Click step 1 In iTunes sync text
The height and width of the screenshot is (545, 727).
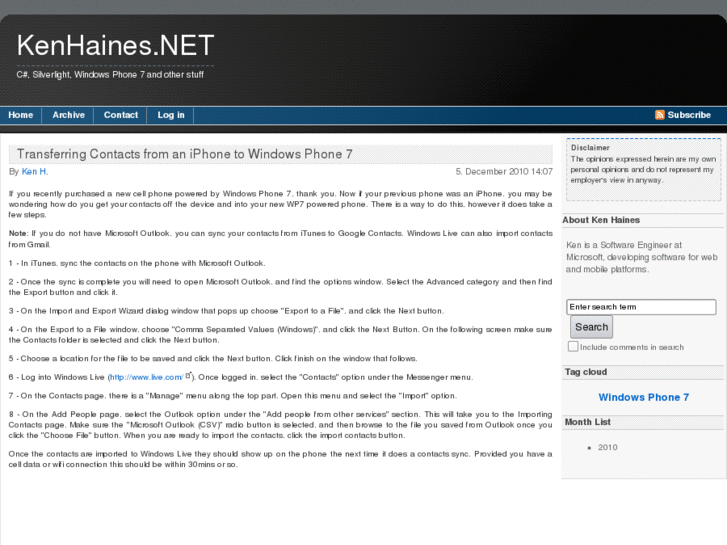point(137,263)
